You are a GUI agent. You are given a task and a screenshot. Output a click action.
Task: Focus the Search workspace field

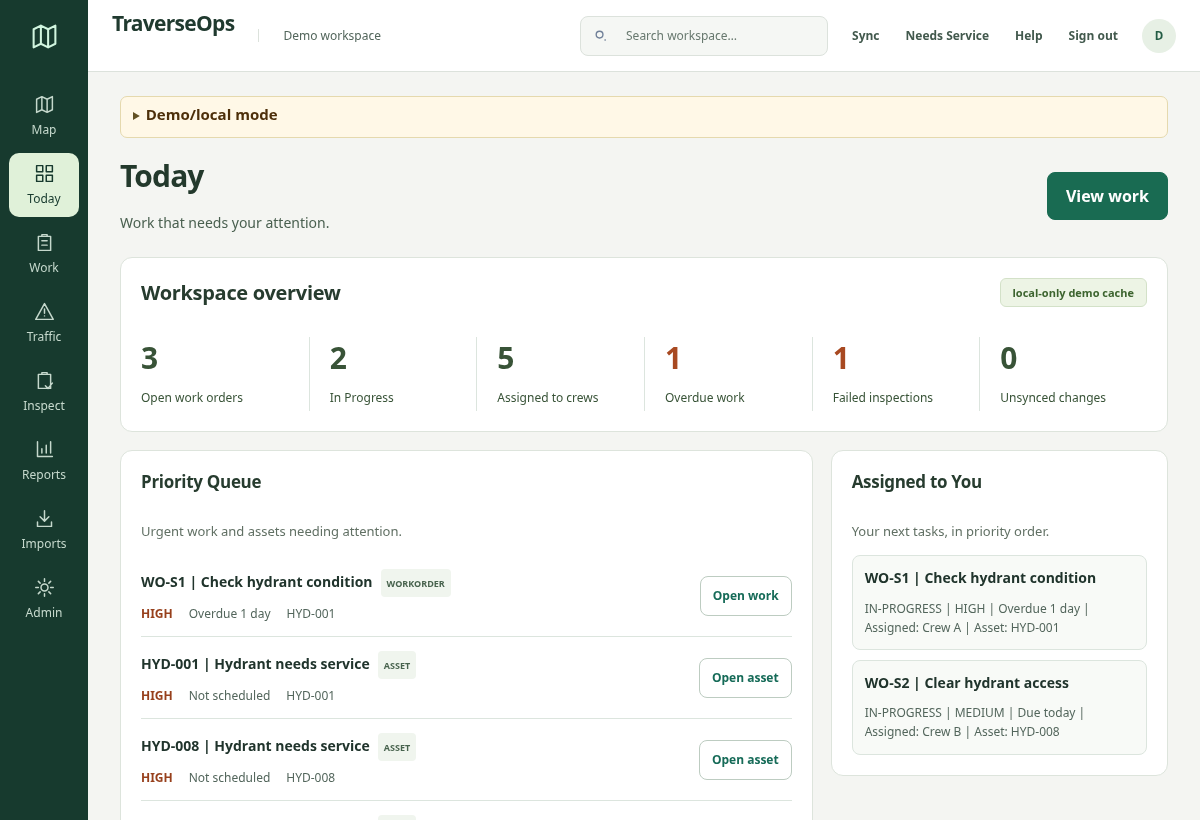point(704,36)
